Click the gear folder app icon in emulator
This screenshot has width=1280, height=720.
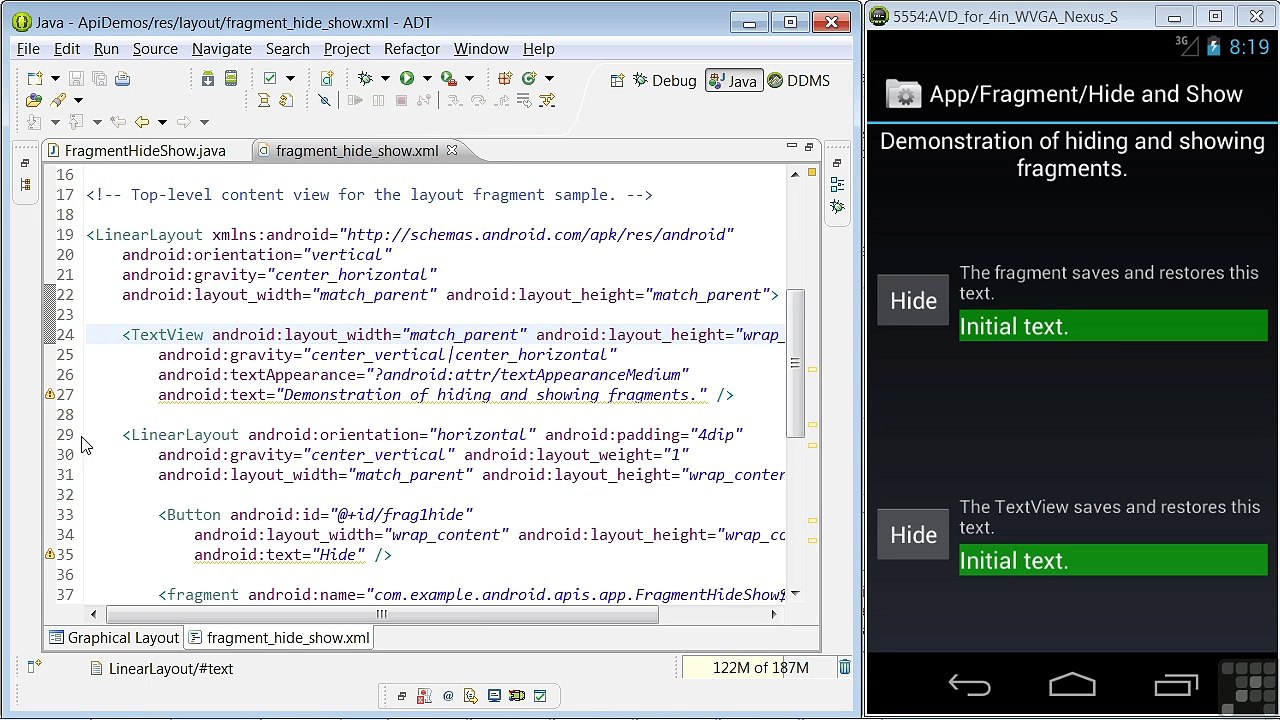pyautogui.click(x=903, y=94)
